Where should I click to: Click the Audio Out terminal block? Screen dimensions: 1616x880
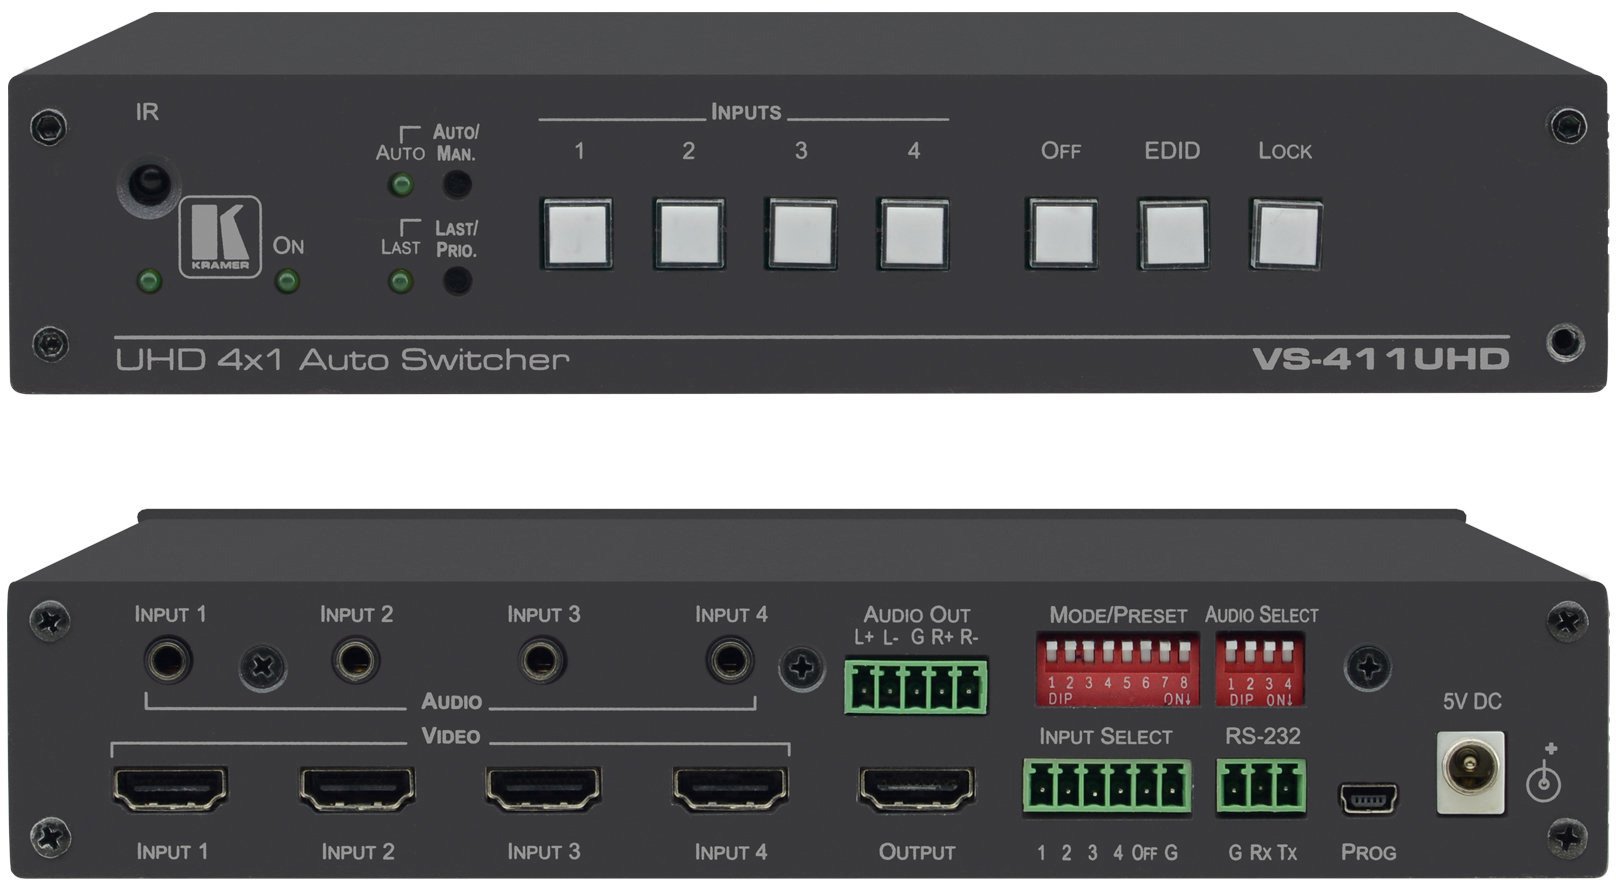click(x=916, y=686)
